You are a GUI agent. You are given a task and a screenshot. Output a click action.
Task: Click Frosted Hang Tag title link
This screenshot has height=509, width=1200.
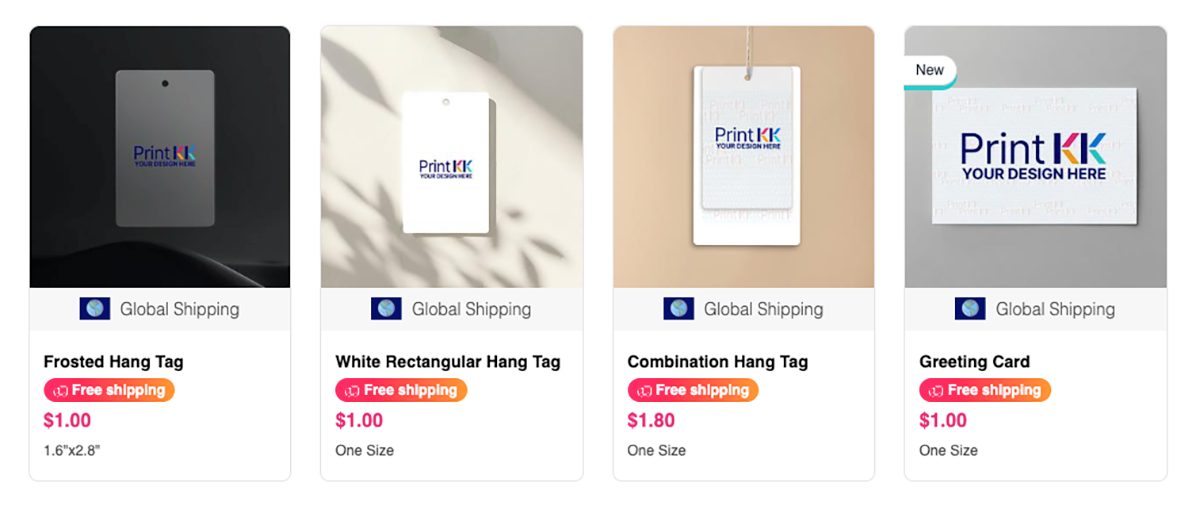point(114,362)
